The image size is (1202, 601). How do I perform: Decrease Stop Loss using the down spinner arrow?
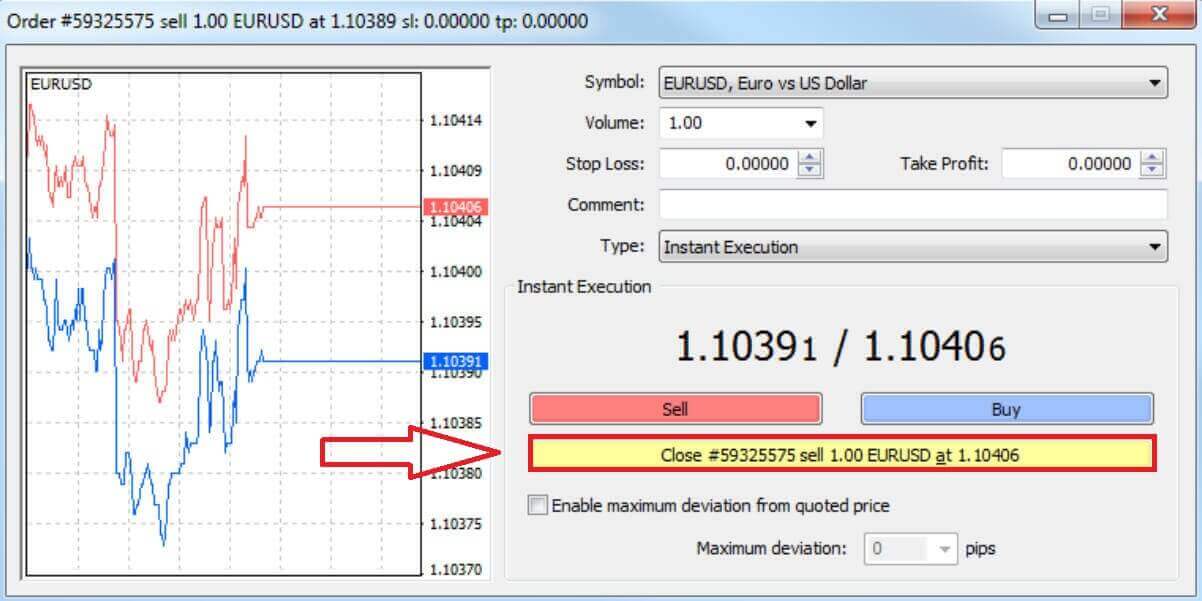tap(810, 169)
